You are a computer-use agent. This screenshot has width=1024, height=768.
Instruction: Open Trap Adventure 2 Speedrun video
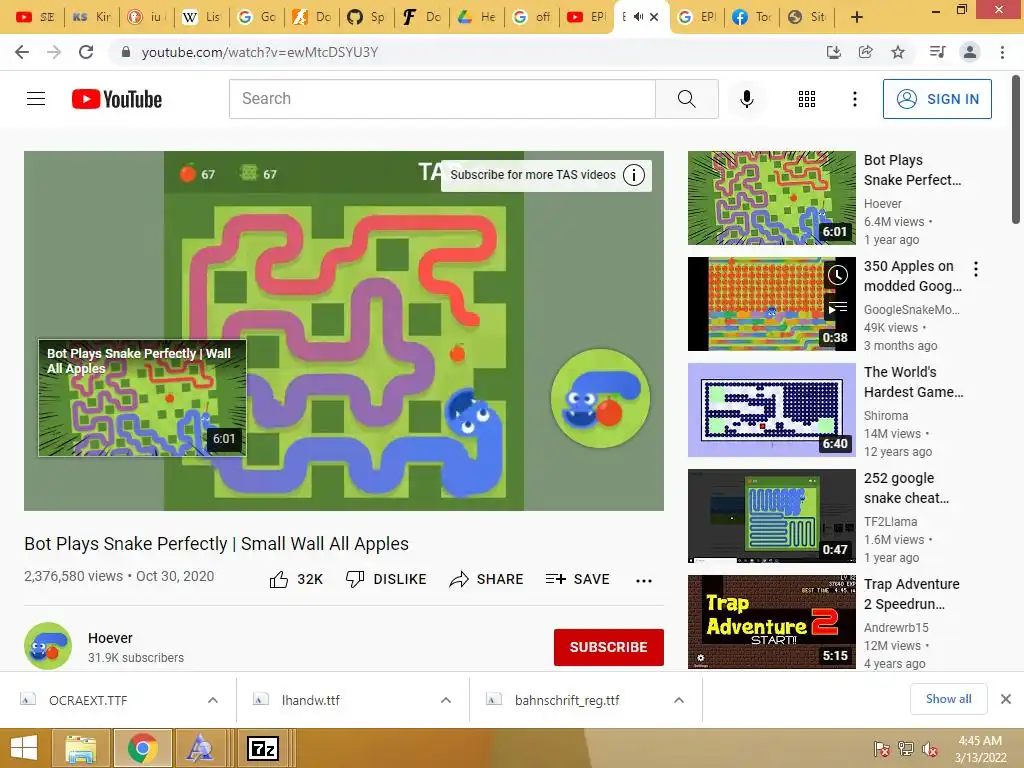click(771, 622)
